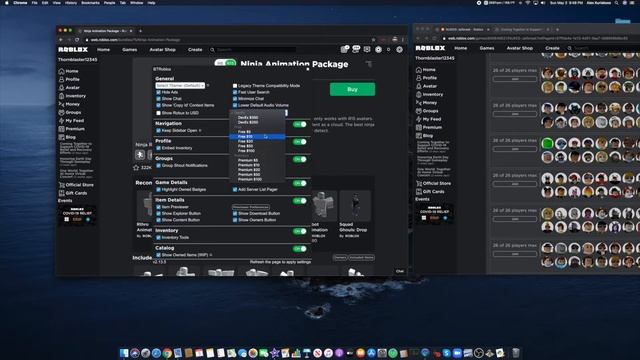Open Chat bar in left window

[400, 271]
